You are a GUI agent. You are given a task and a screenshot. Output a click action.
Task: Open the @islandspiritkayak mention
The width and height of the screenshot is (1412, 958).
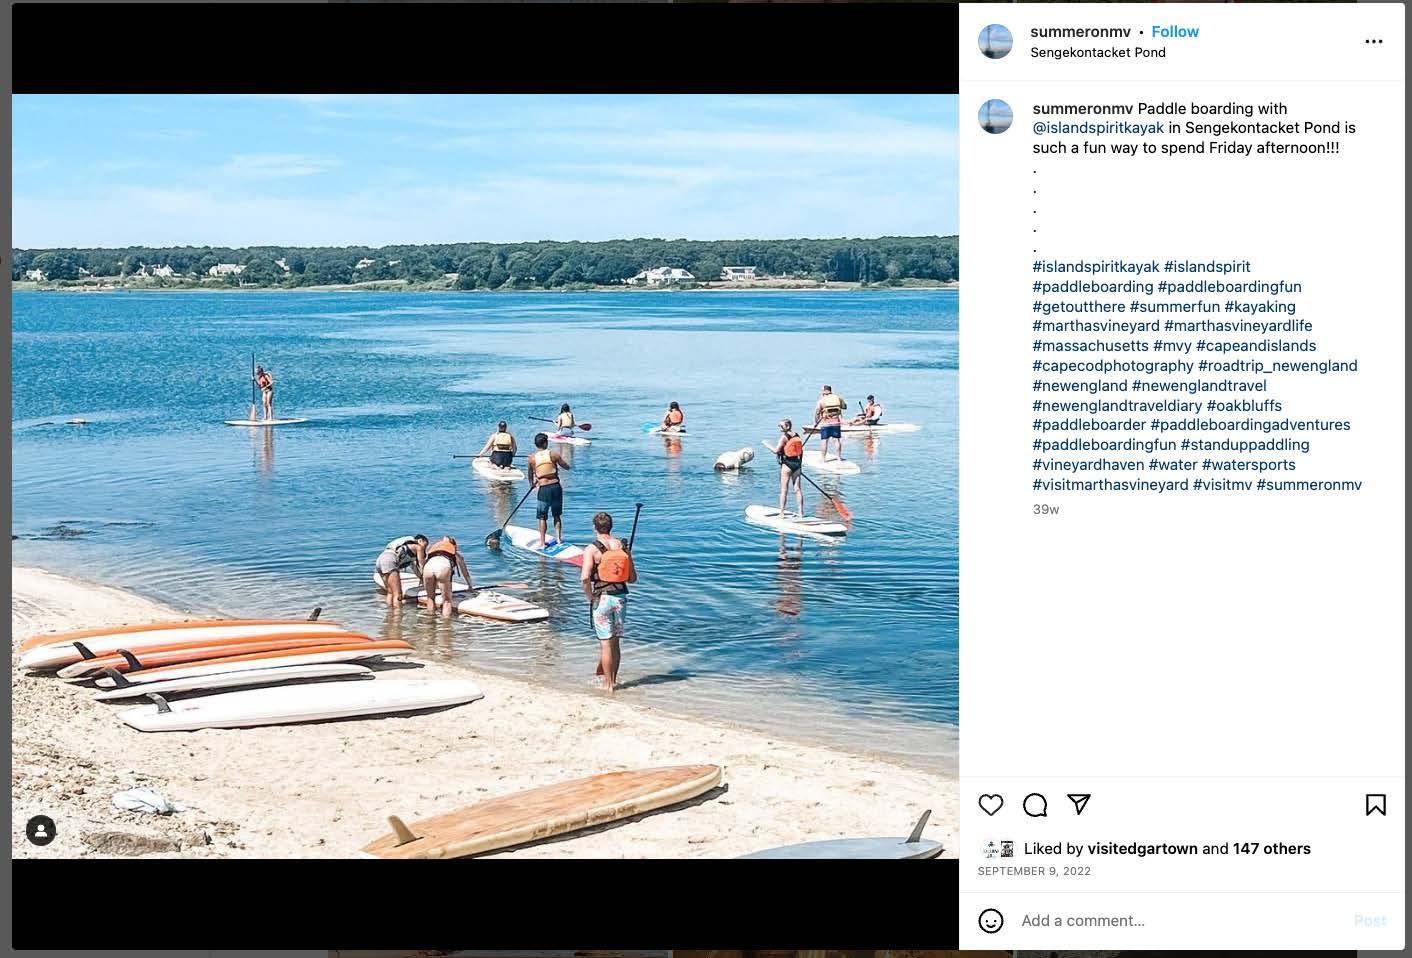pyautogui.click(x=1098, y=128)
